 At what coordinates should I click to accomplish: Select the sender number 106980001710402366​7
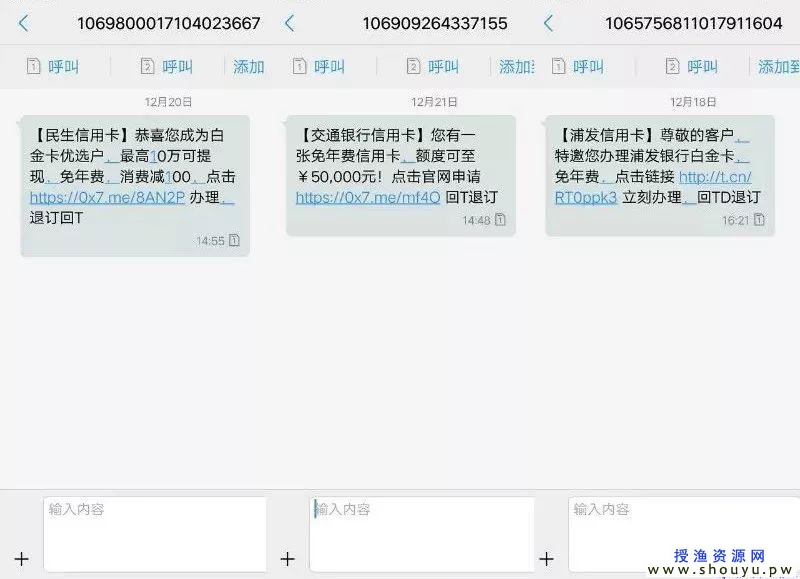(x=168, y=23)
